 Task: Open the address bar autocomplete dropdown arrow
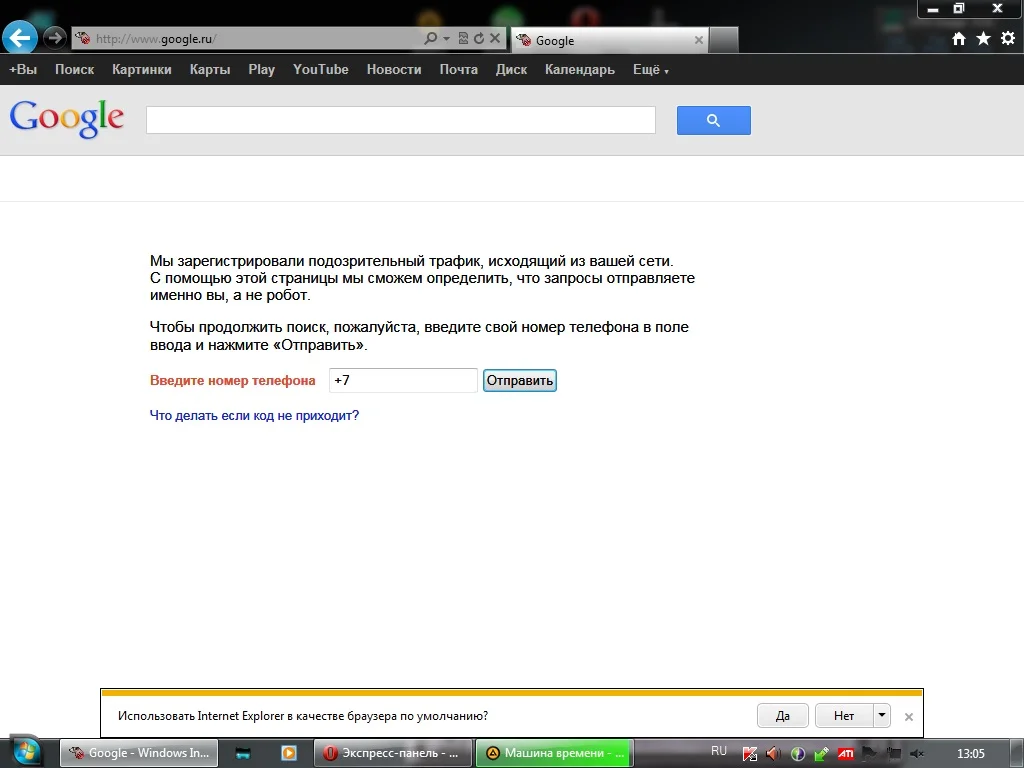click(x=447, y=39)
